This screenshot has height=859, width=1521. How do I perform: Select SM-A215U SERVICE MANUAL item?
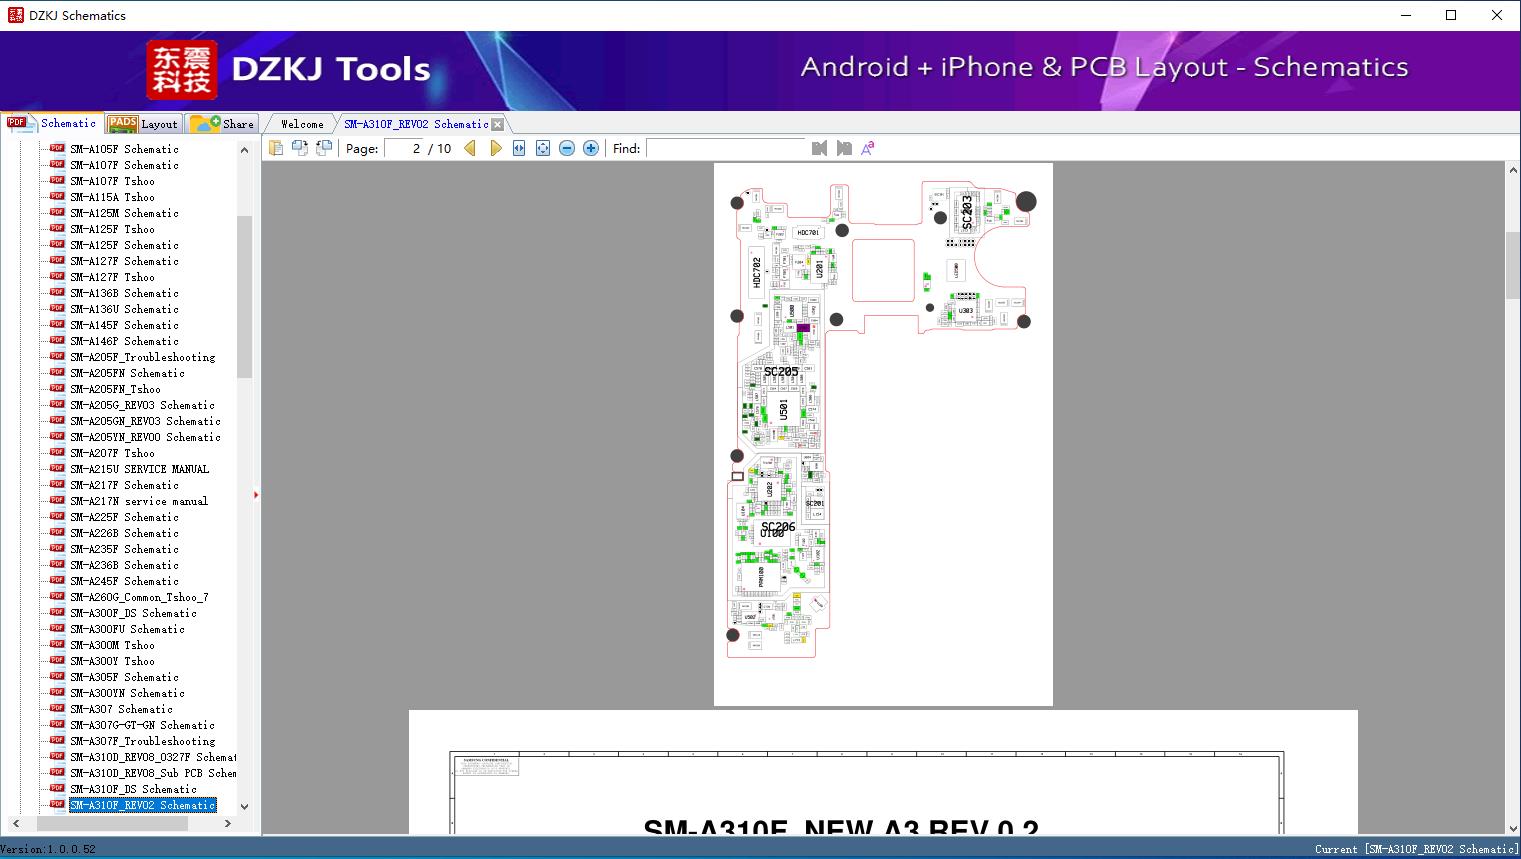139,469
